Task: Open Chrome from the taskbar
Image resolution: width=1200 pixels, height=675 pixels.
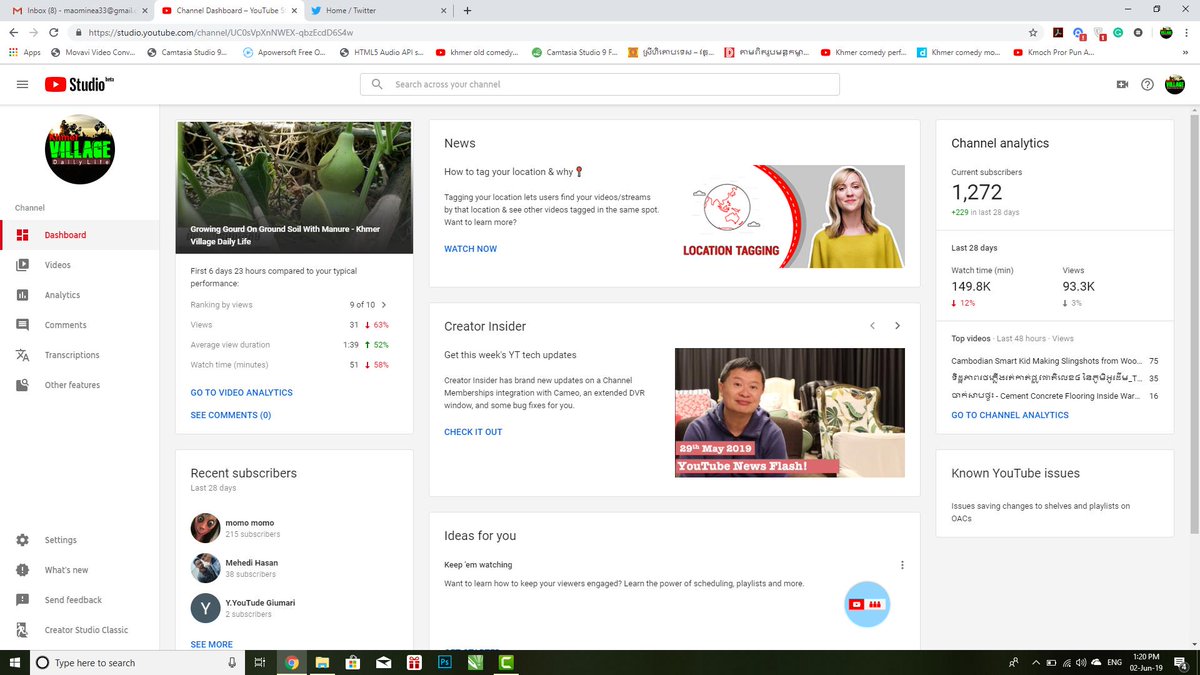Action: 291,662
